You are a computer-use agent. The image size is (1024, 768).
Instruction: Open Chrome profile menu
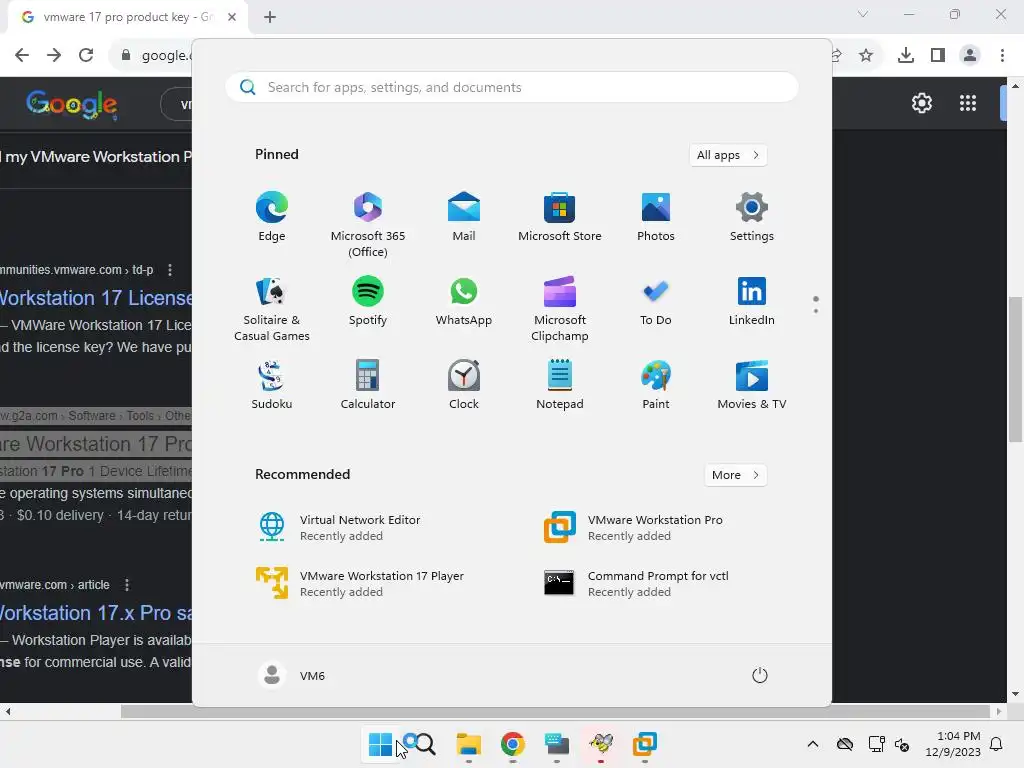click(x=970, y=55)
